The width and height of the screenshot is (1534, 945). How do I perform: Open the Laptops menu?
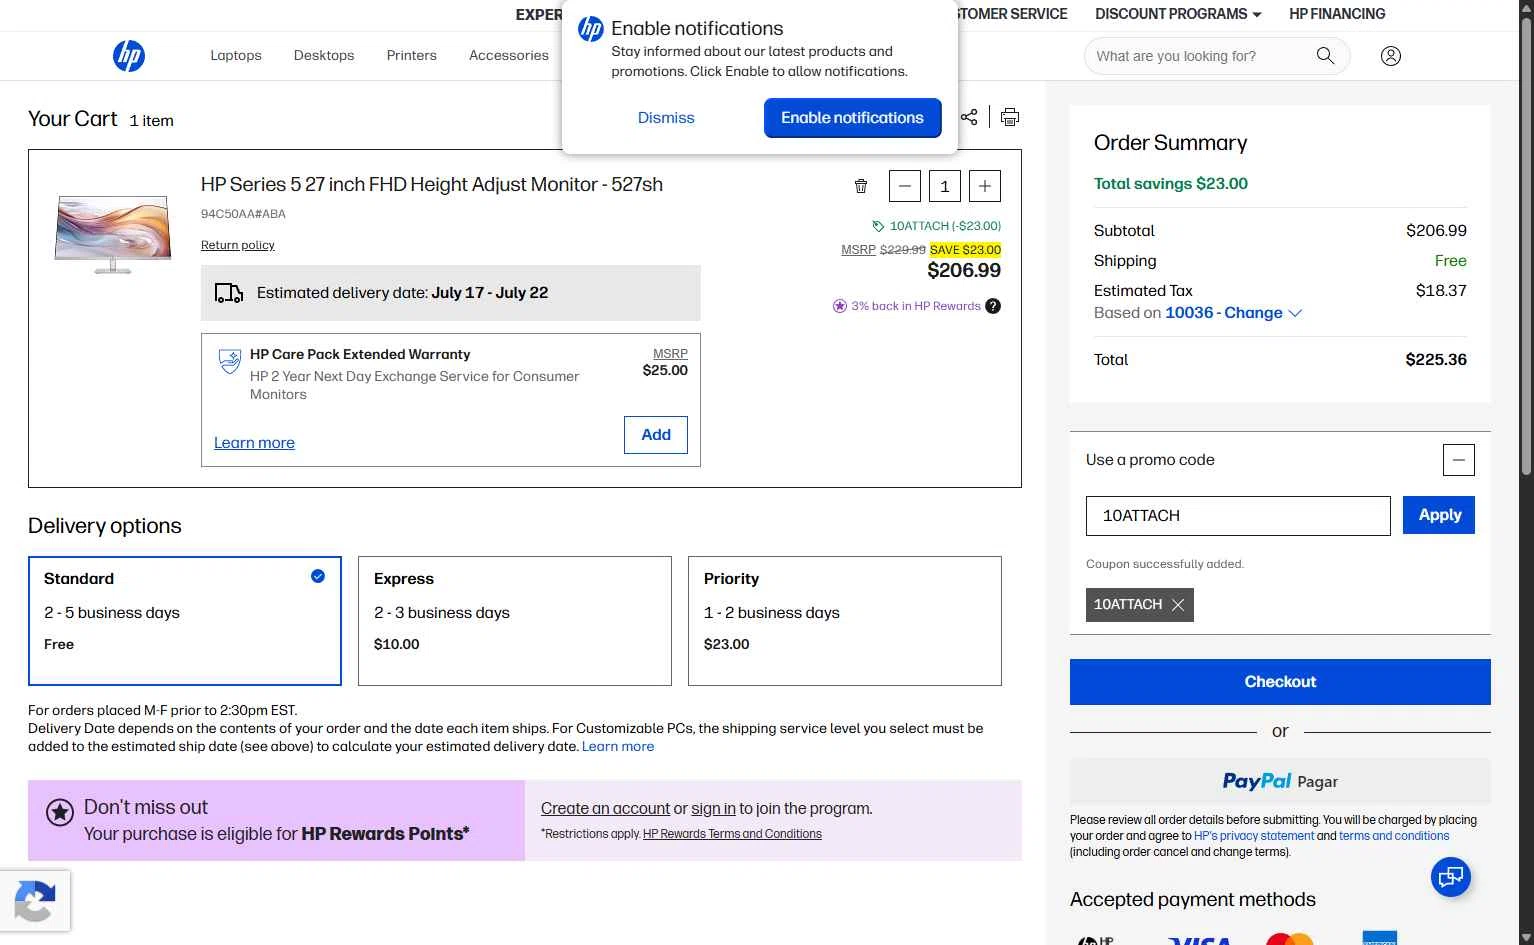click(236, 56)
